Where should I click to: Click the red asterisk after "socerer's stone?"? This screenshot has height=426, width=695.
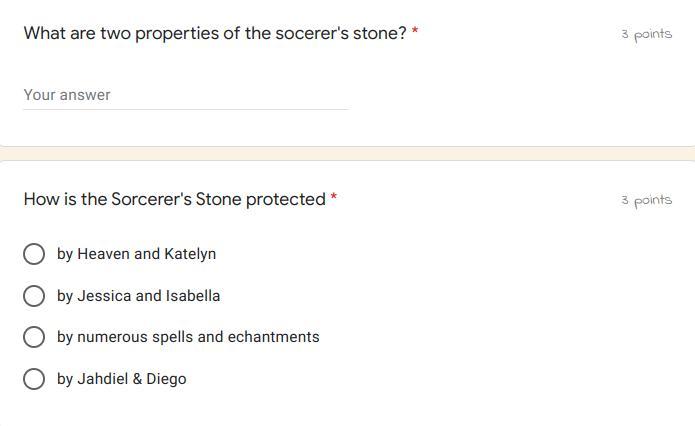(415, 32)
